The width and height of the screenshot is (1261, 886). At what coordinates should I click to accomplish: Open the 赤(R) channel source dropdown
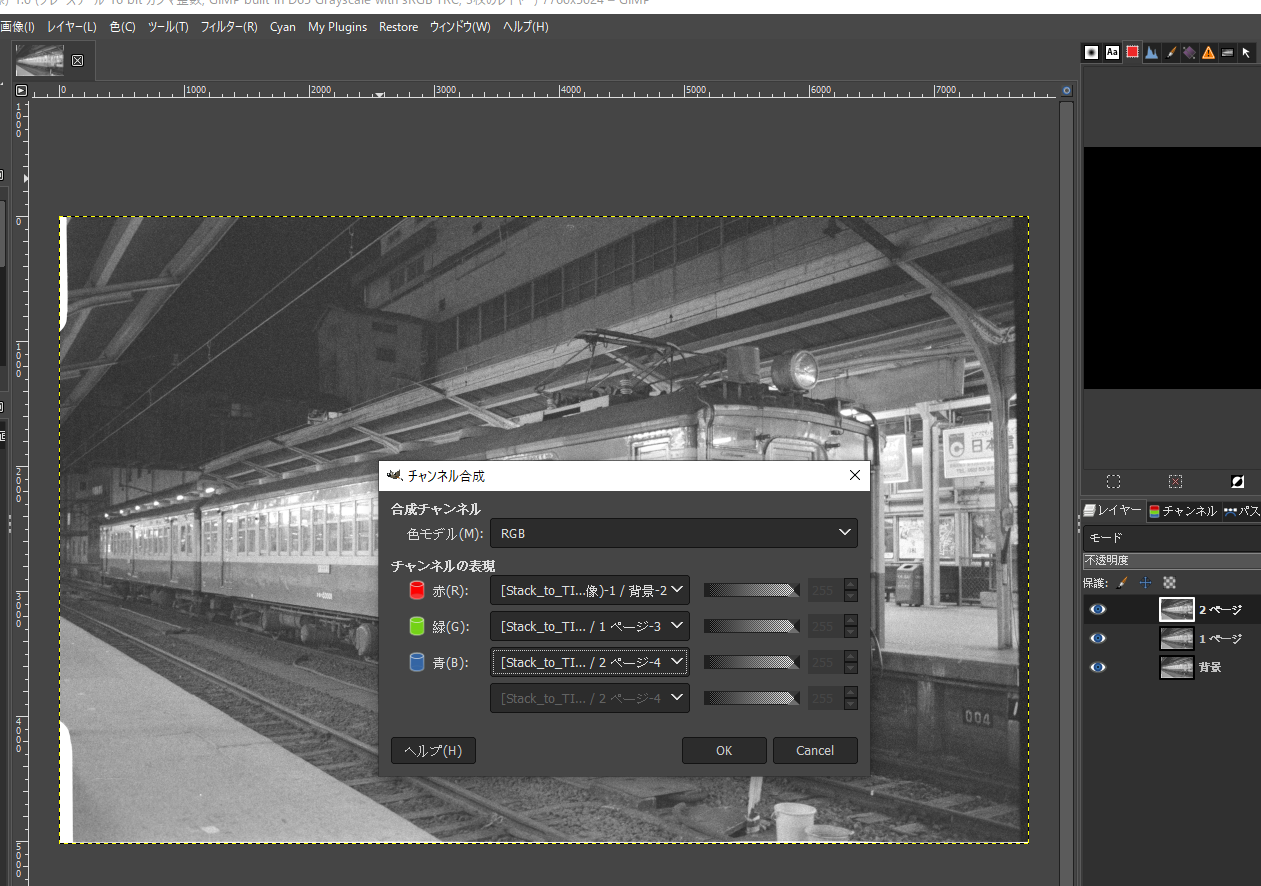click(x=589, y=590)
